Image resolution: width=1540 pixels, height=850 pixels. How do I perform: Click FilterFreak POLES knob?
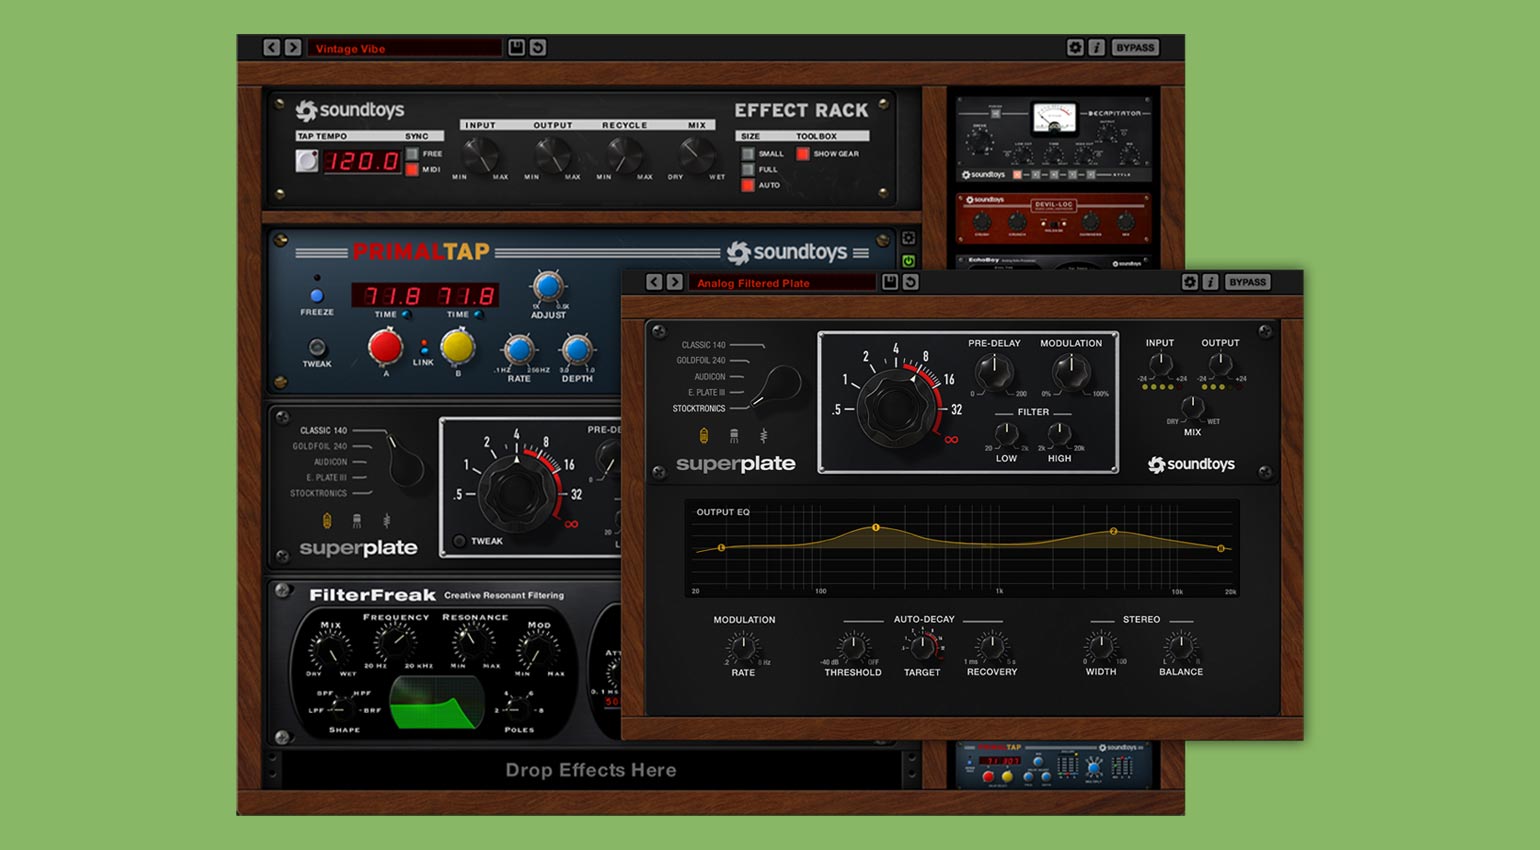(518, 708)
